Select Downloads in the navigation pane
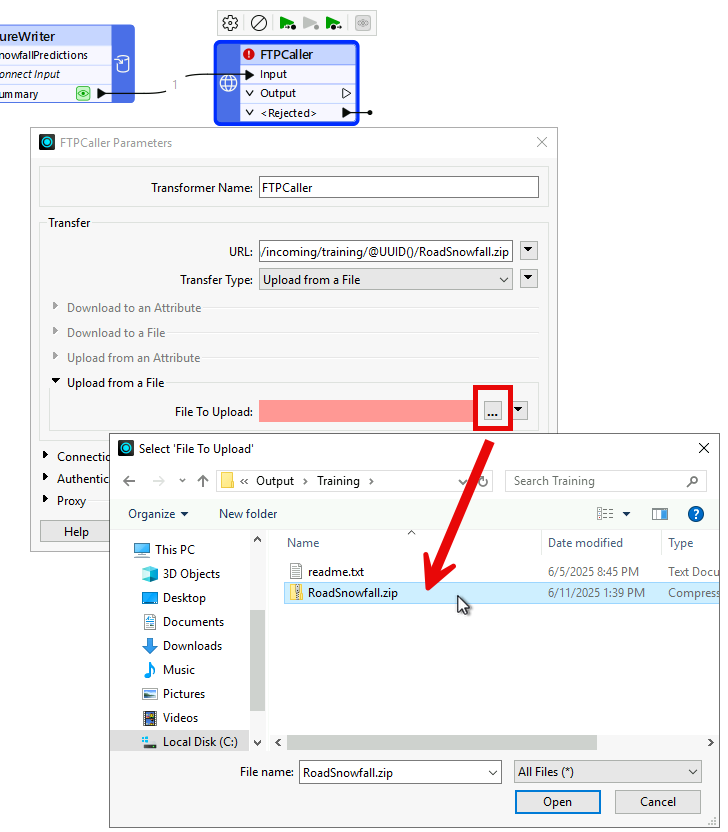 coord(192,646)
